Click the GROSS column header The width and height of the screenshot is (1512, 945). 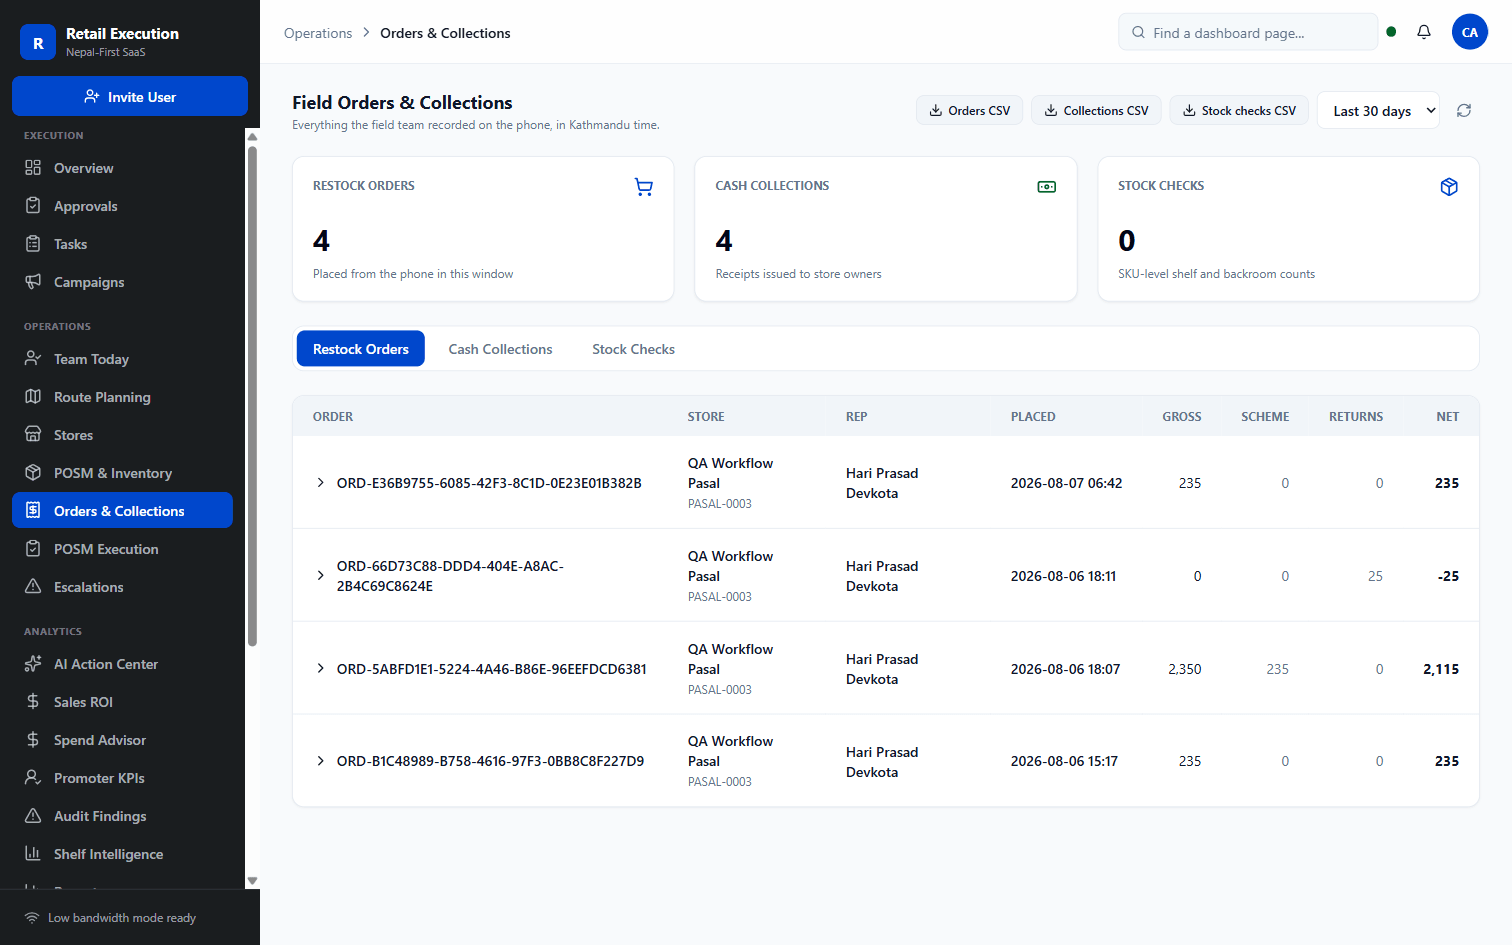pos(1182,417)
